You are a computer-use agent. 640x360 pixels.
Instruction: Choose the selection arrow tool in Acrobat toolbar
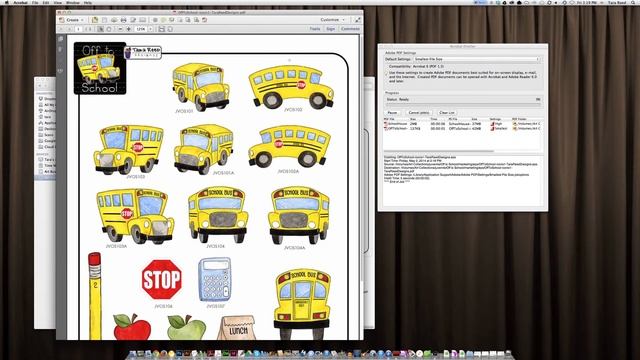click(100, 29)
